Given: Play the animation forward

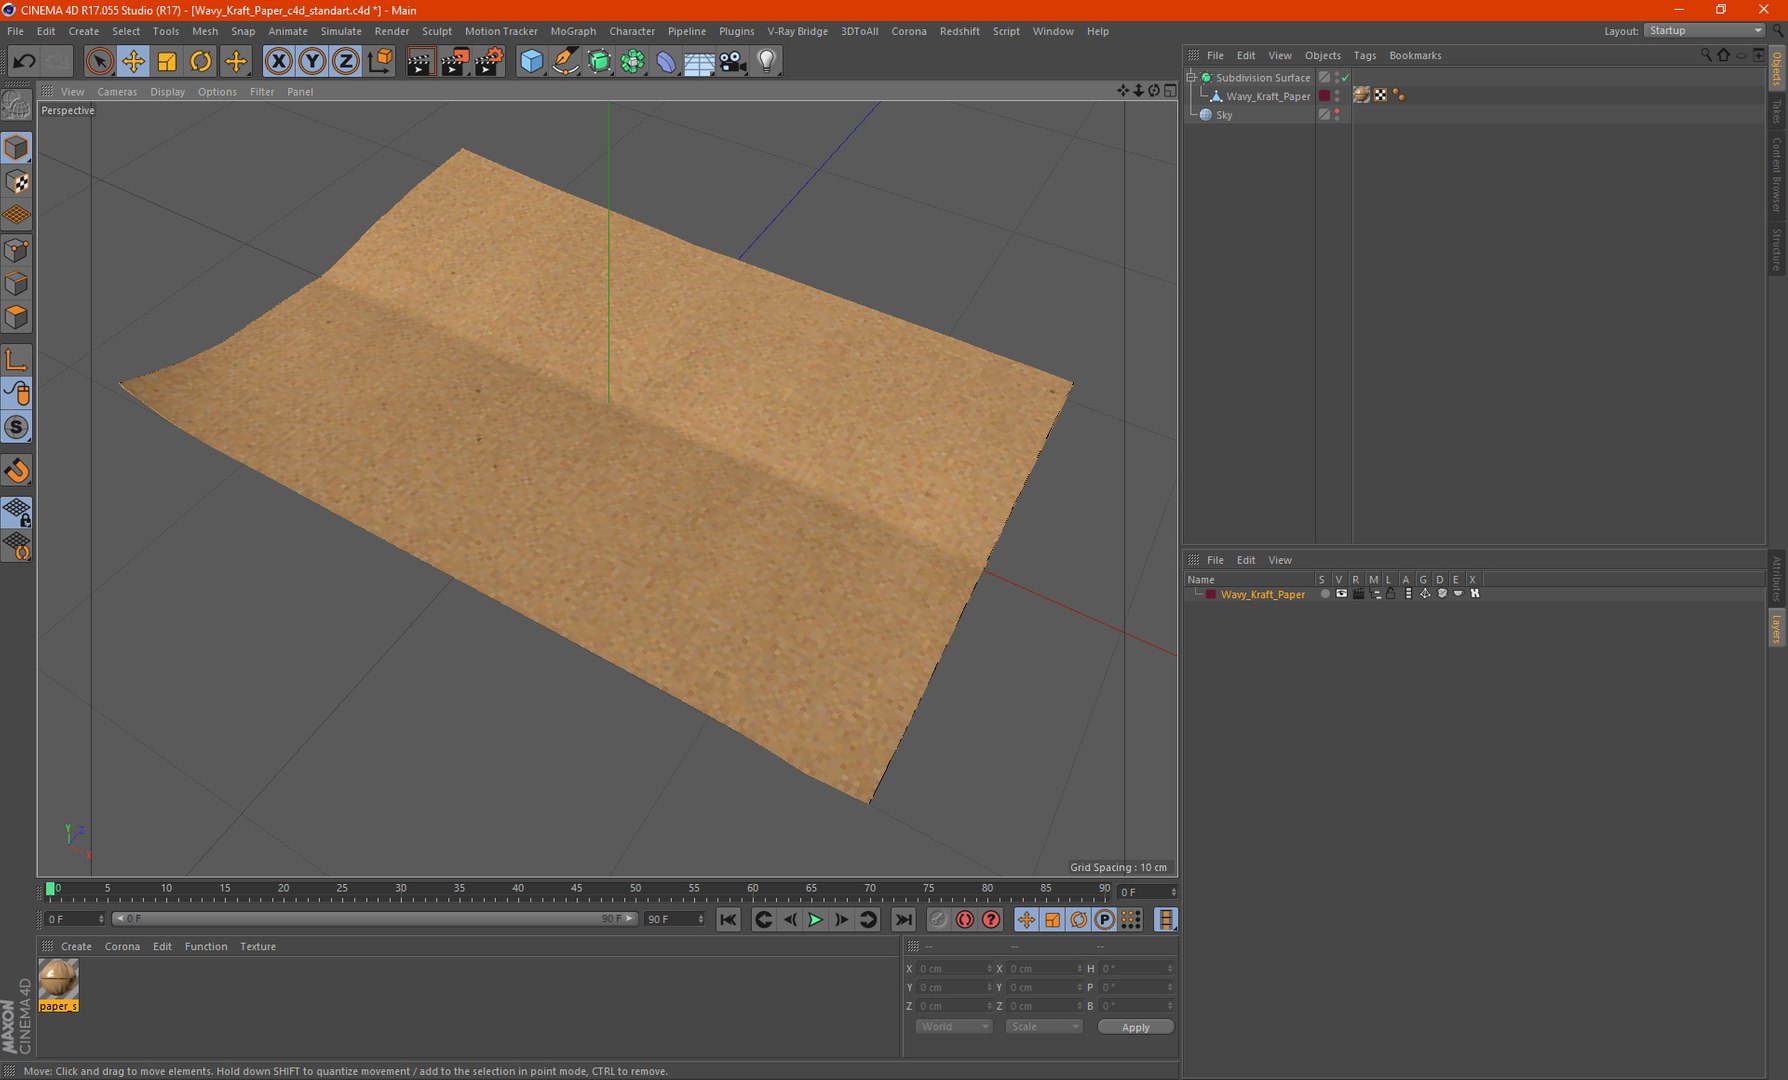Looking at the screenshot, I should [x=815, y=920].
